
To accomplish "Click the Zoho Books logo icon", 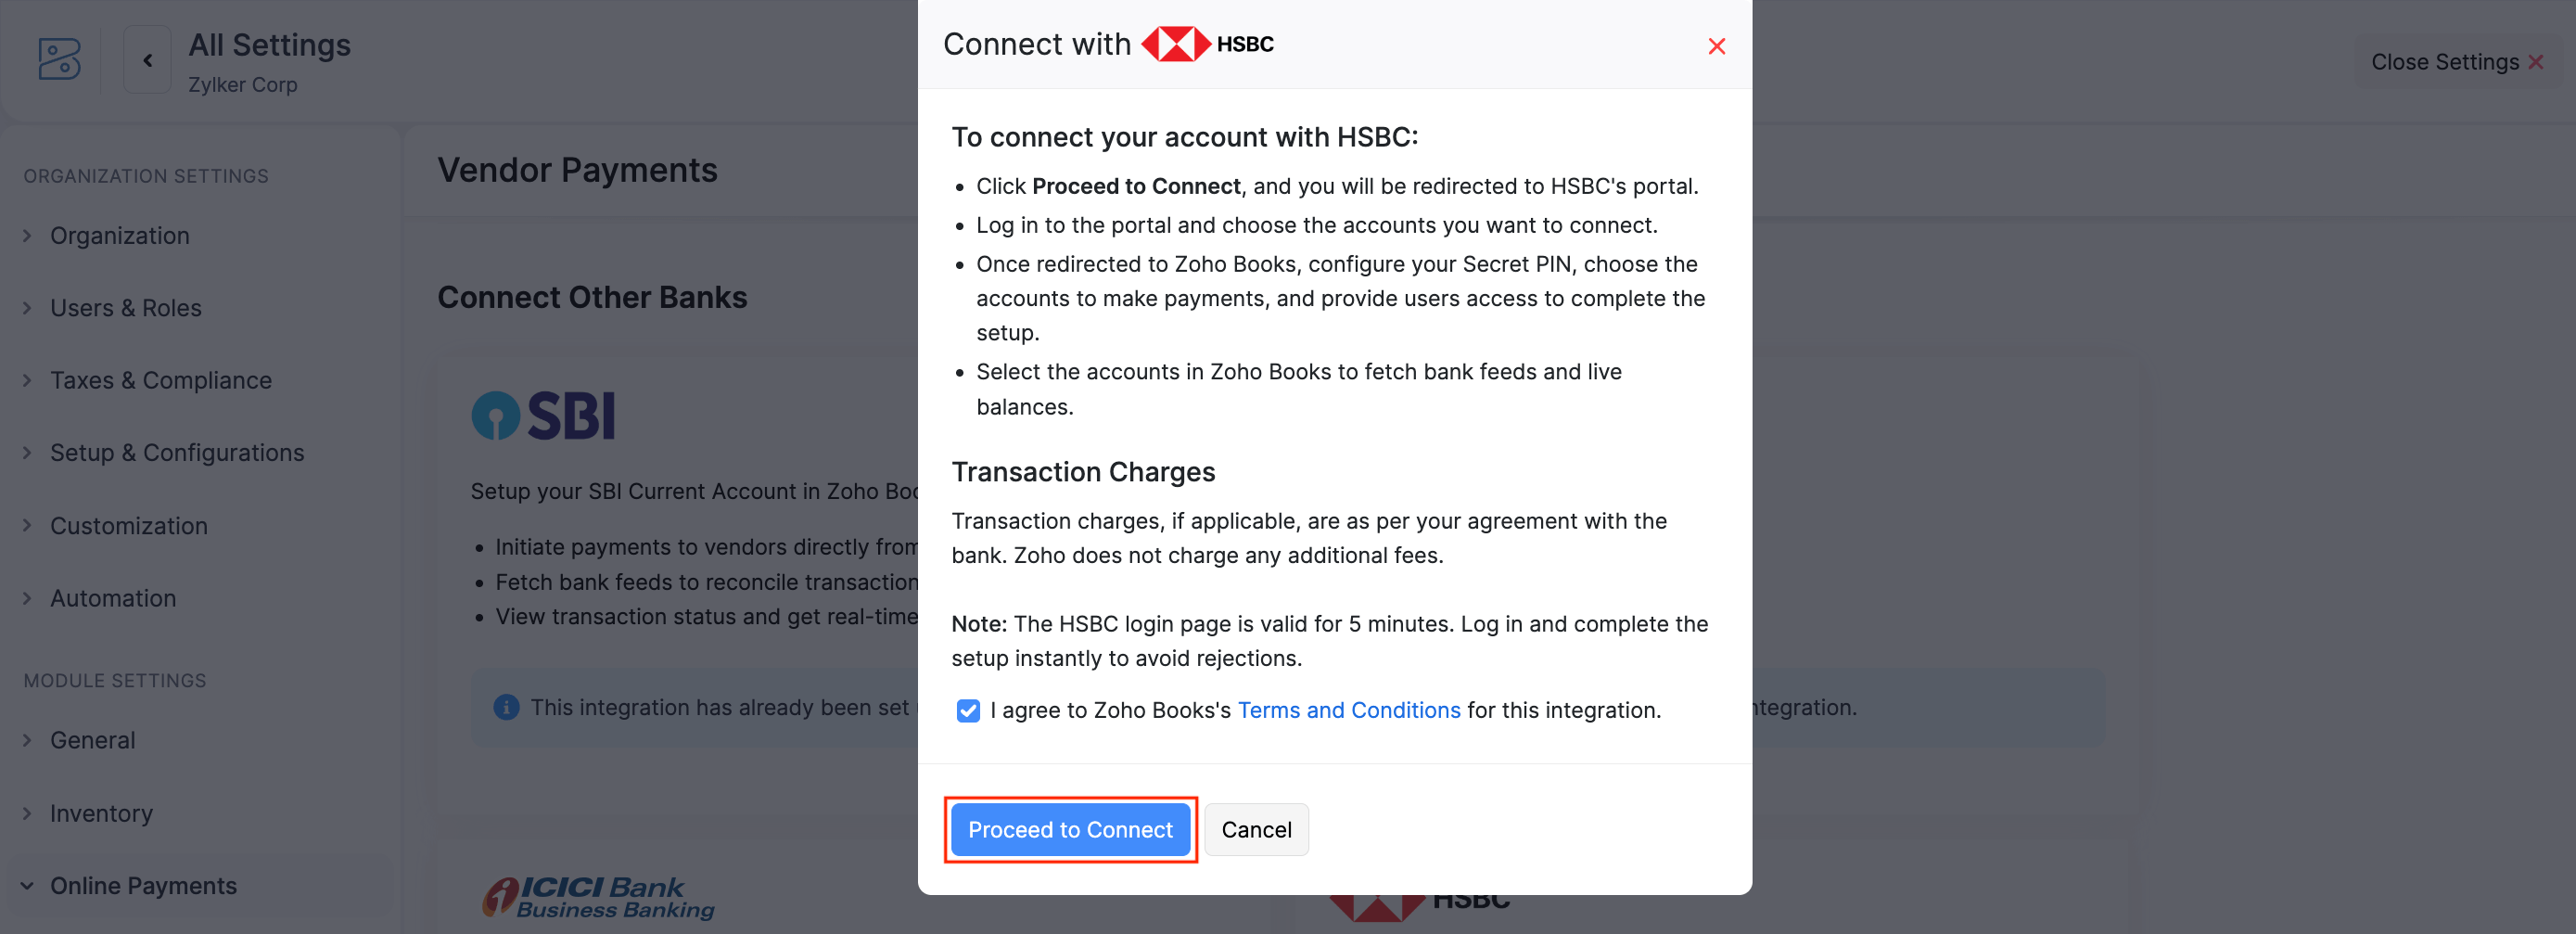I will 59,60.
